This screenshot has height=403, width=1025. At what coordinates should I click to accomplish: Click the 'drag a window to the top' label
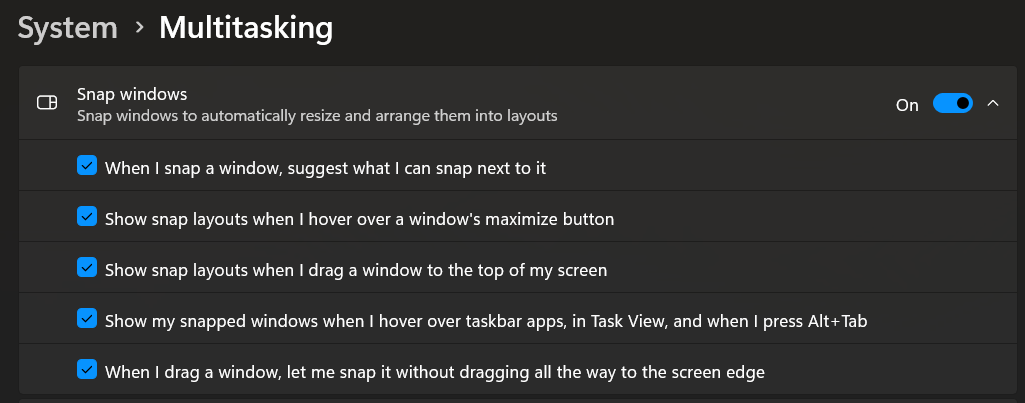[356, 270]
